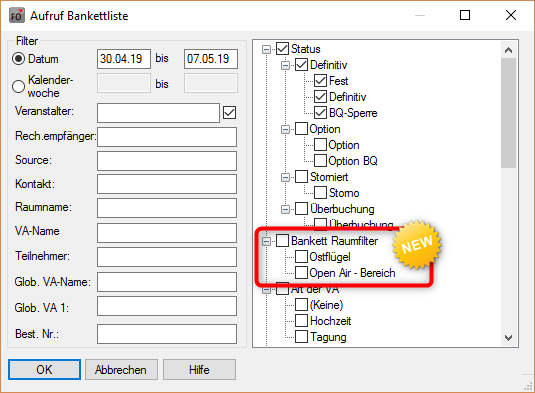Click the Abbrechen button
Screen dimensions: 535x393
[x=121, y=369]
